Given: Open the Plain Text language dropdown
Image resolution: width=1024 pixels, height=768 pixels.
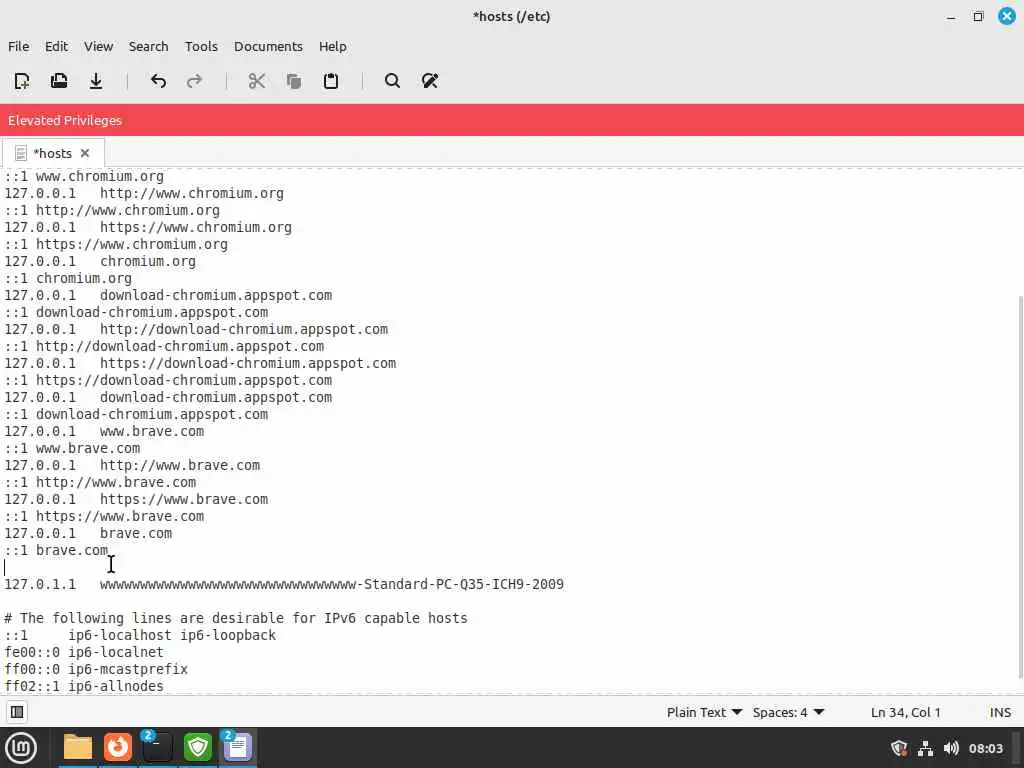Looking at the screenshot, I should tap(704, 712).
